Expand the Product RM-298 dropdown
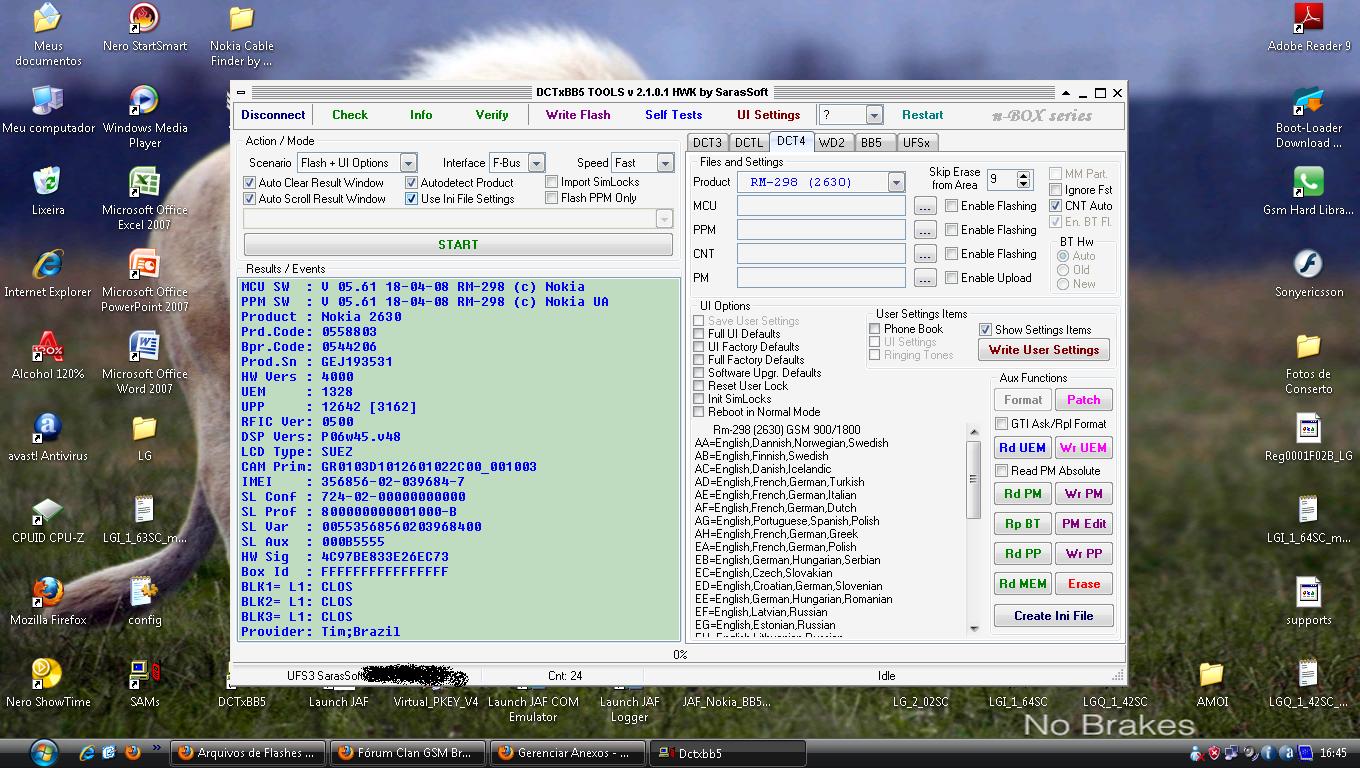The image size is (1360, 768). tap(896, 182)
